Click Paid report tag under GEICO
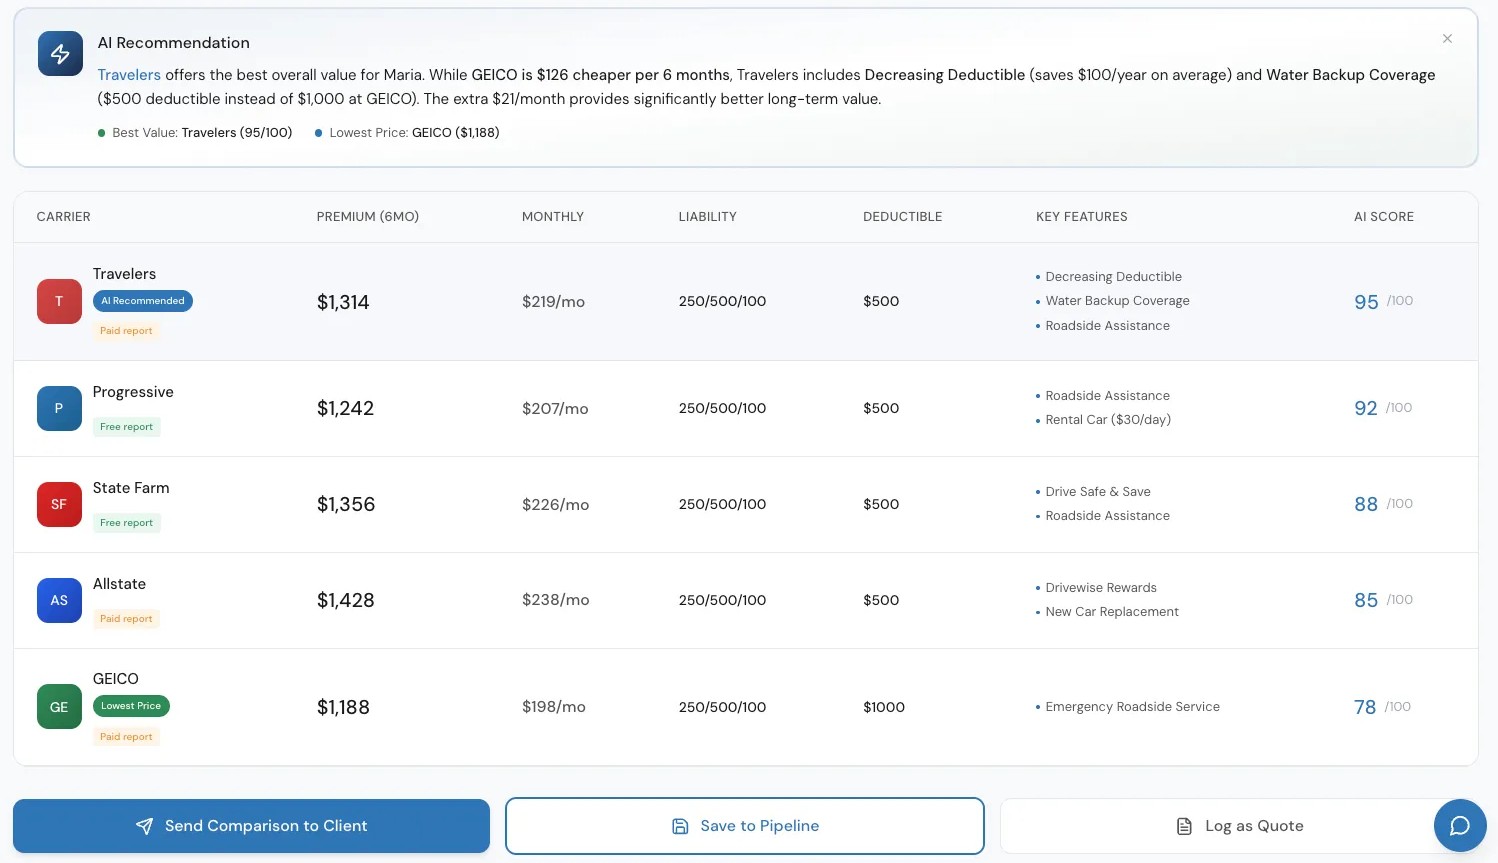This screenshot has width=1498, height=863. [x=126, y=737]
